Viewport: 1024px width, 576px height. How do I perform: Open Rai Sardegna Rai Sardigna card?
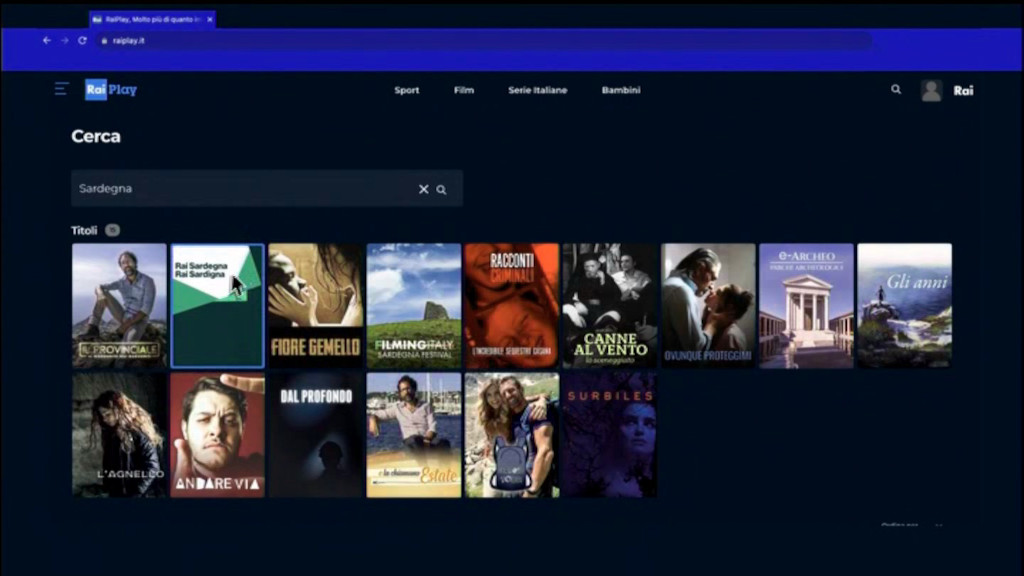click(217, 306)
